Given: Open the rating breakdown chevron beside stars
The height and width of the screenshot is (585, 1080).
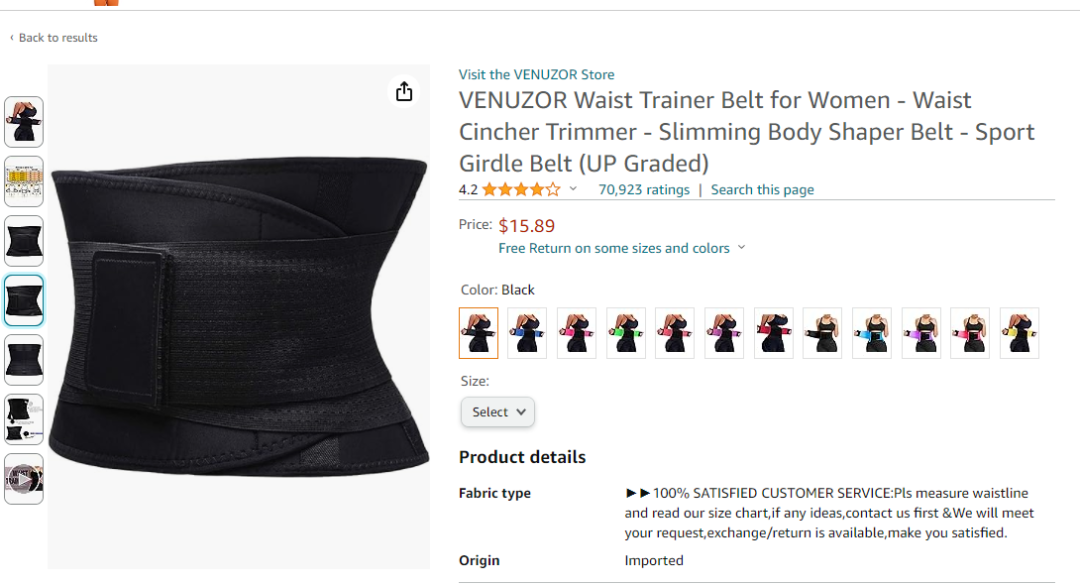Looking at the screenshot, I should click(x=572, y=189).
